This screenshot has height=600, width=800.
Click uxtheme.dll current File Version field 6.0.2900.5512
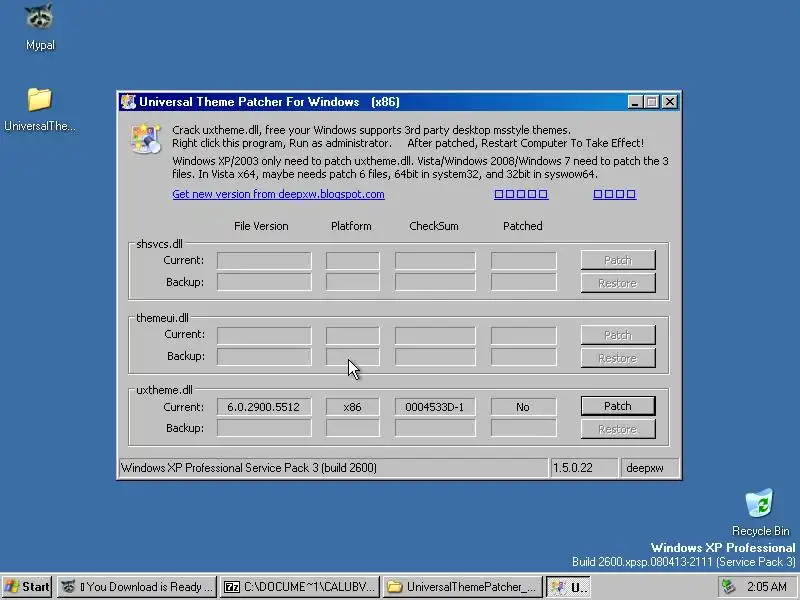click(264, 407)
